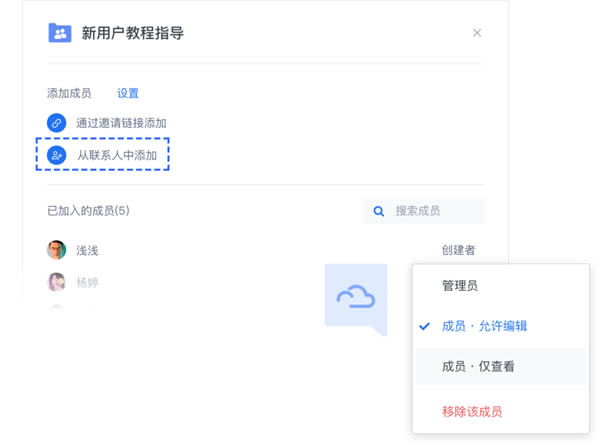
Task: Click the blue cloud bubble icon
Action: 355,296
